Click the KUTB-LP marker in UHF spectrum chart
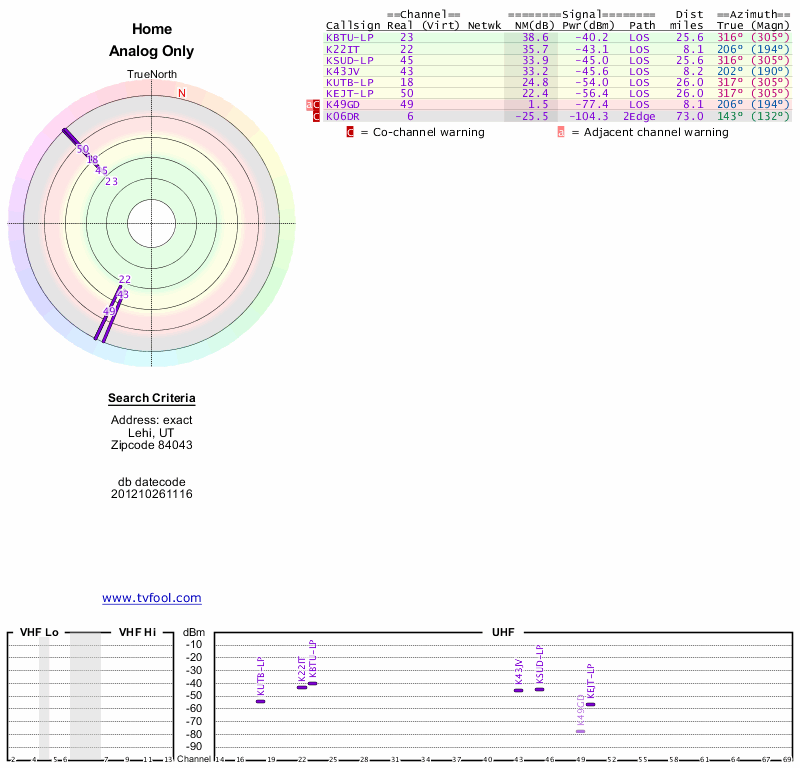800x768 pixels. [260, 702]
